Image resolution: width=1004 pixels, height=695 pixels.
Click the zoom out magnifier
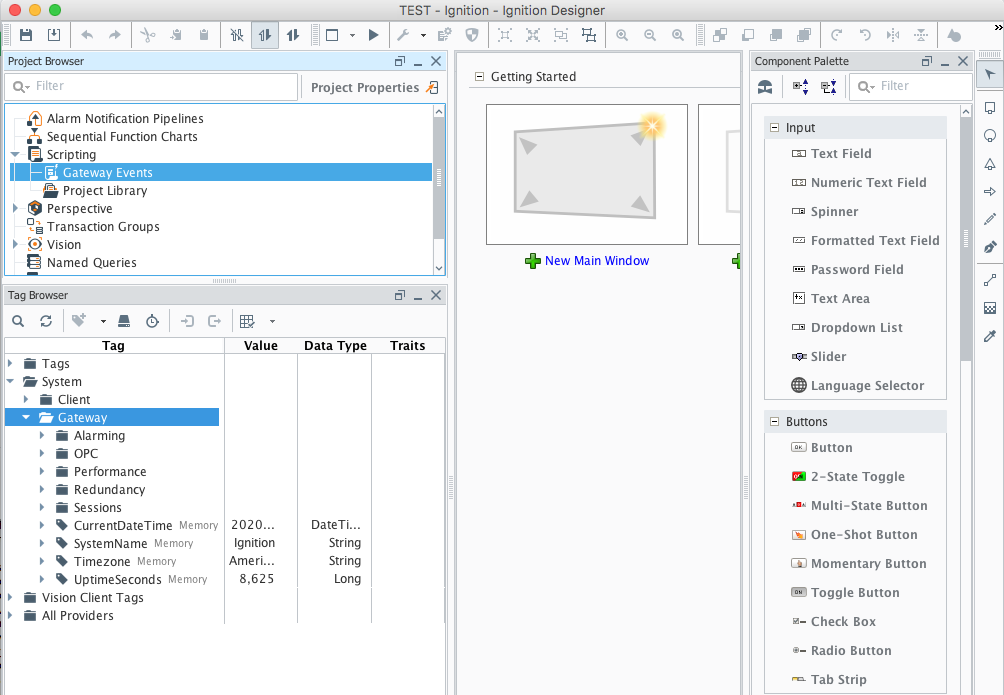pyautogui.click(x=650, y=35)
